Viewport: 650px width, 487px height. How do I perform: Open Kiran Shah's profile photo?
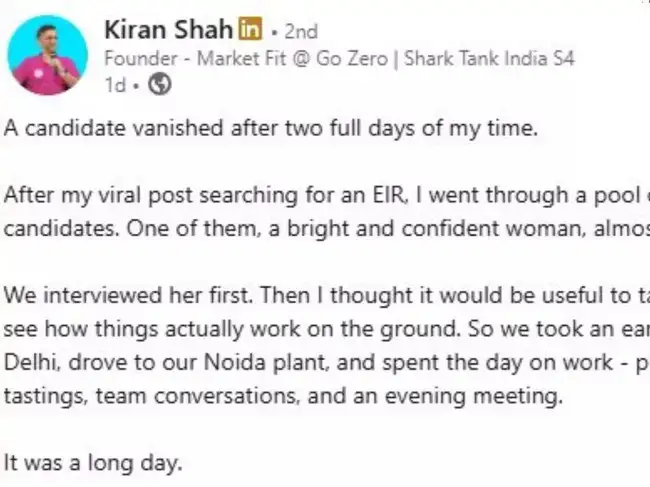click(48, 55)
